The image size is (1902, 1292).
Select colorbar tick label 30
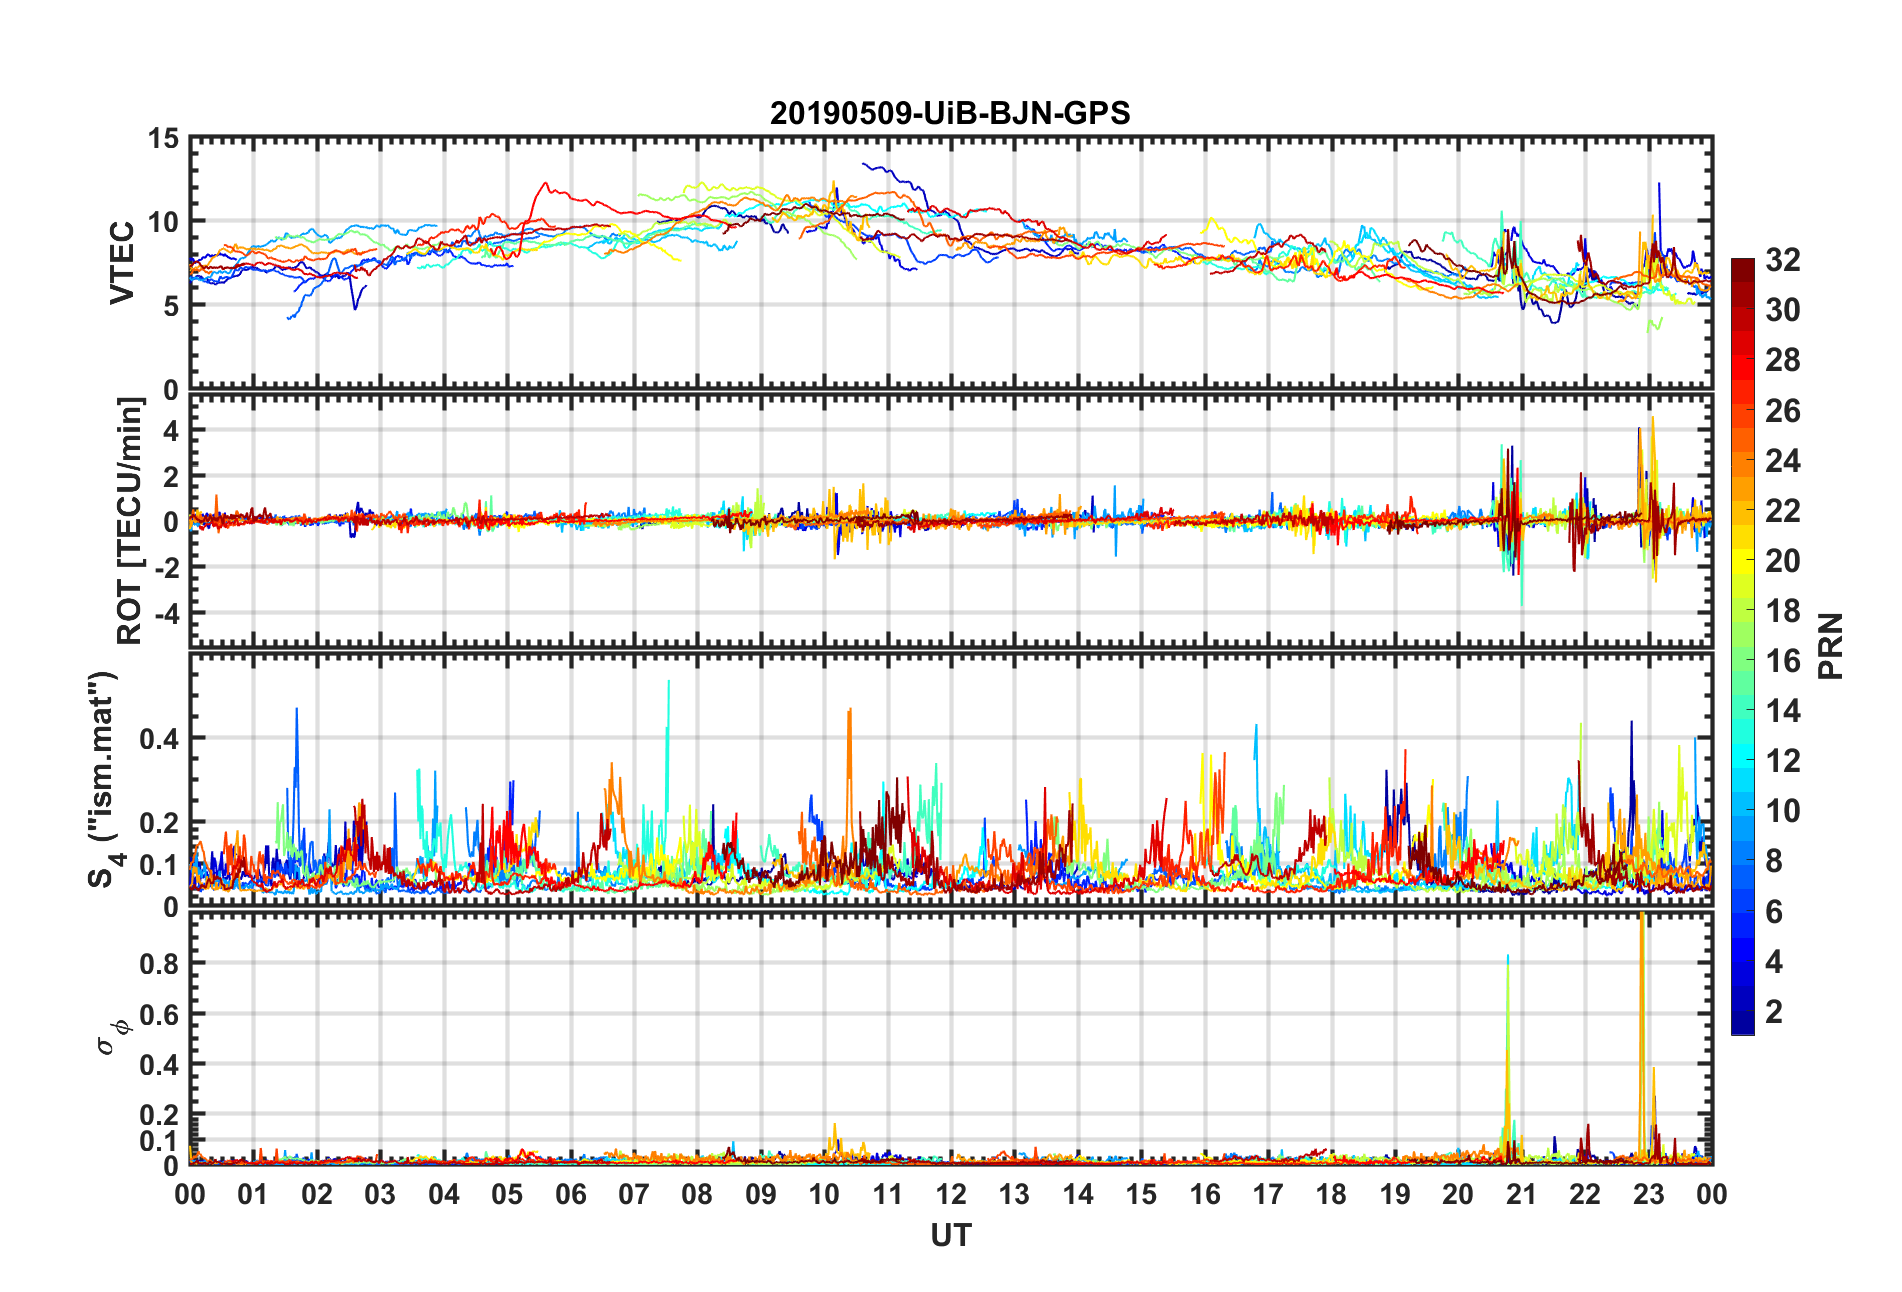click(1783, 310)
